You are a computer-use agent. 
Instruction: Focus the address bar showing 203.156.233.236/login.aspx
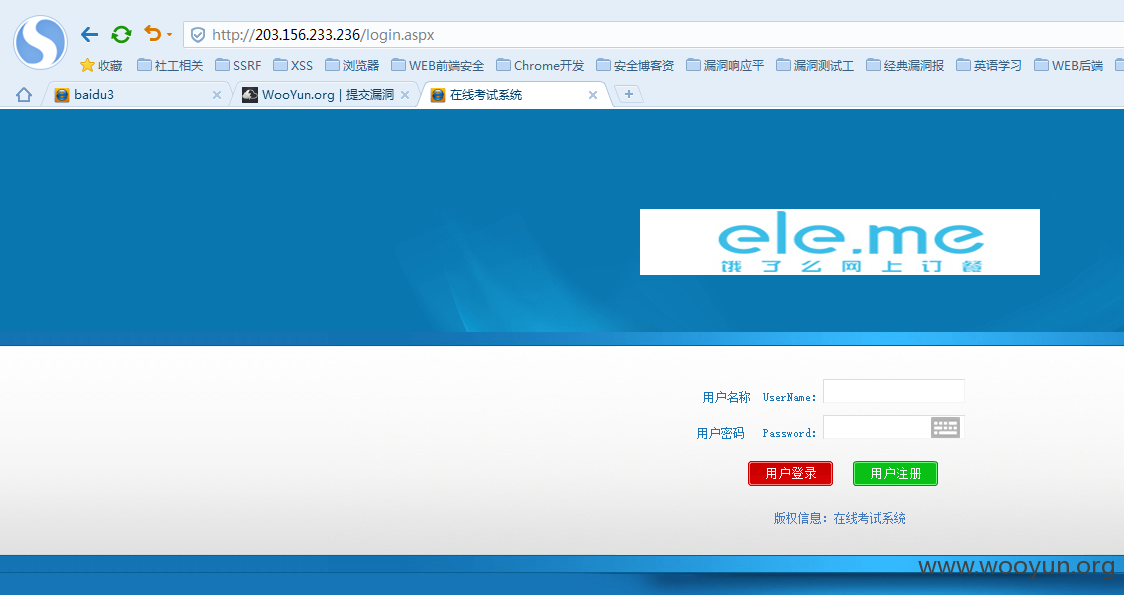[654, 35]
